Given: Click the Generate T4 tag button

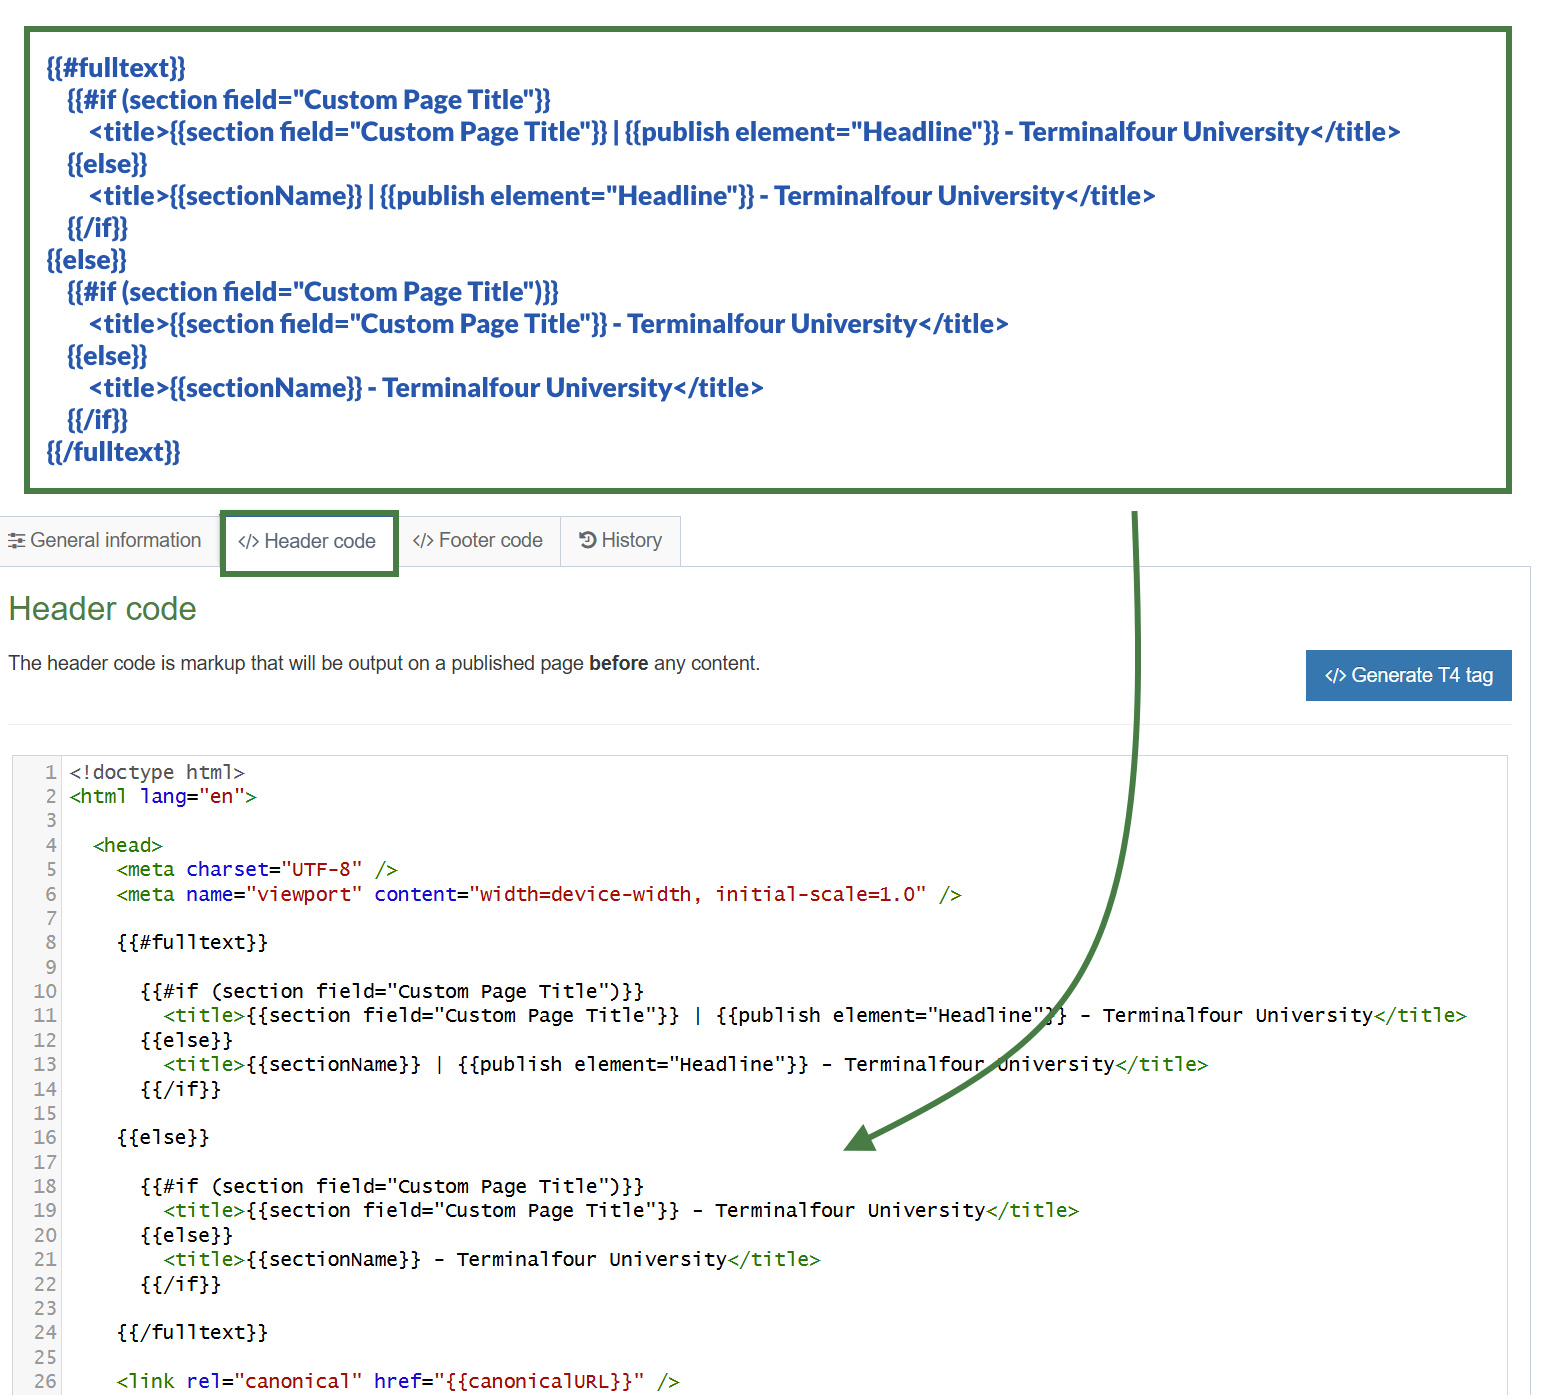Looking at the screenshot, I should click(x=1408, y=675).
